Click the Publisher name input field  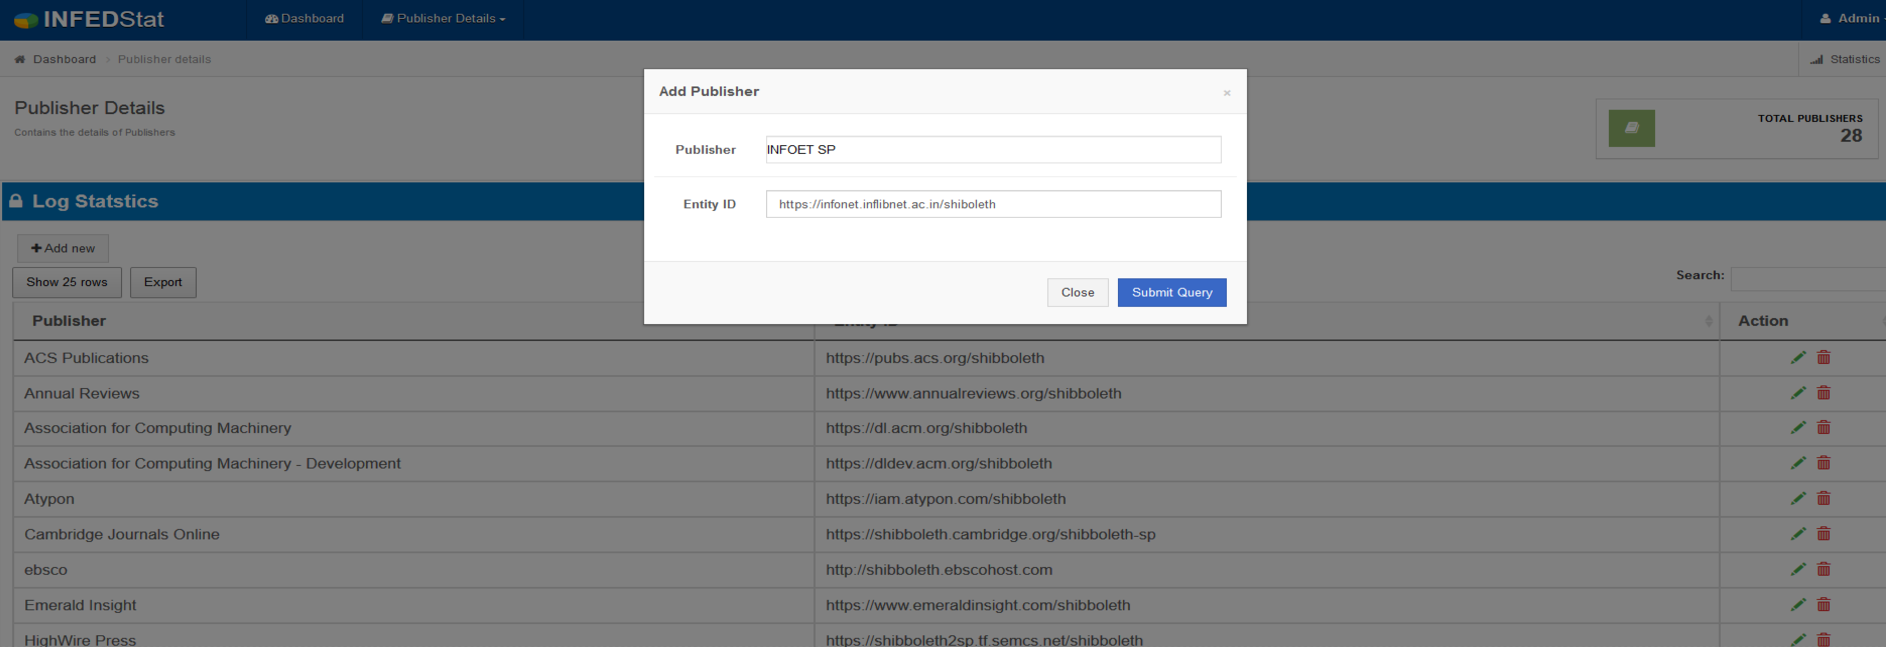(992, 150)
